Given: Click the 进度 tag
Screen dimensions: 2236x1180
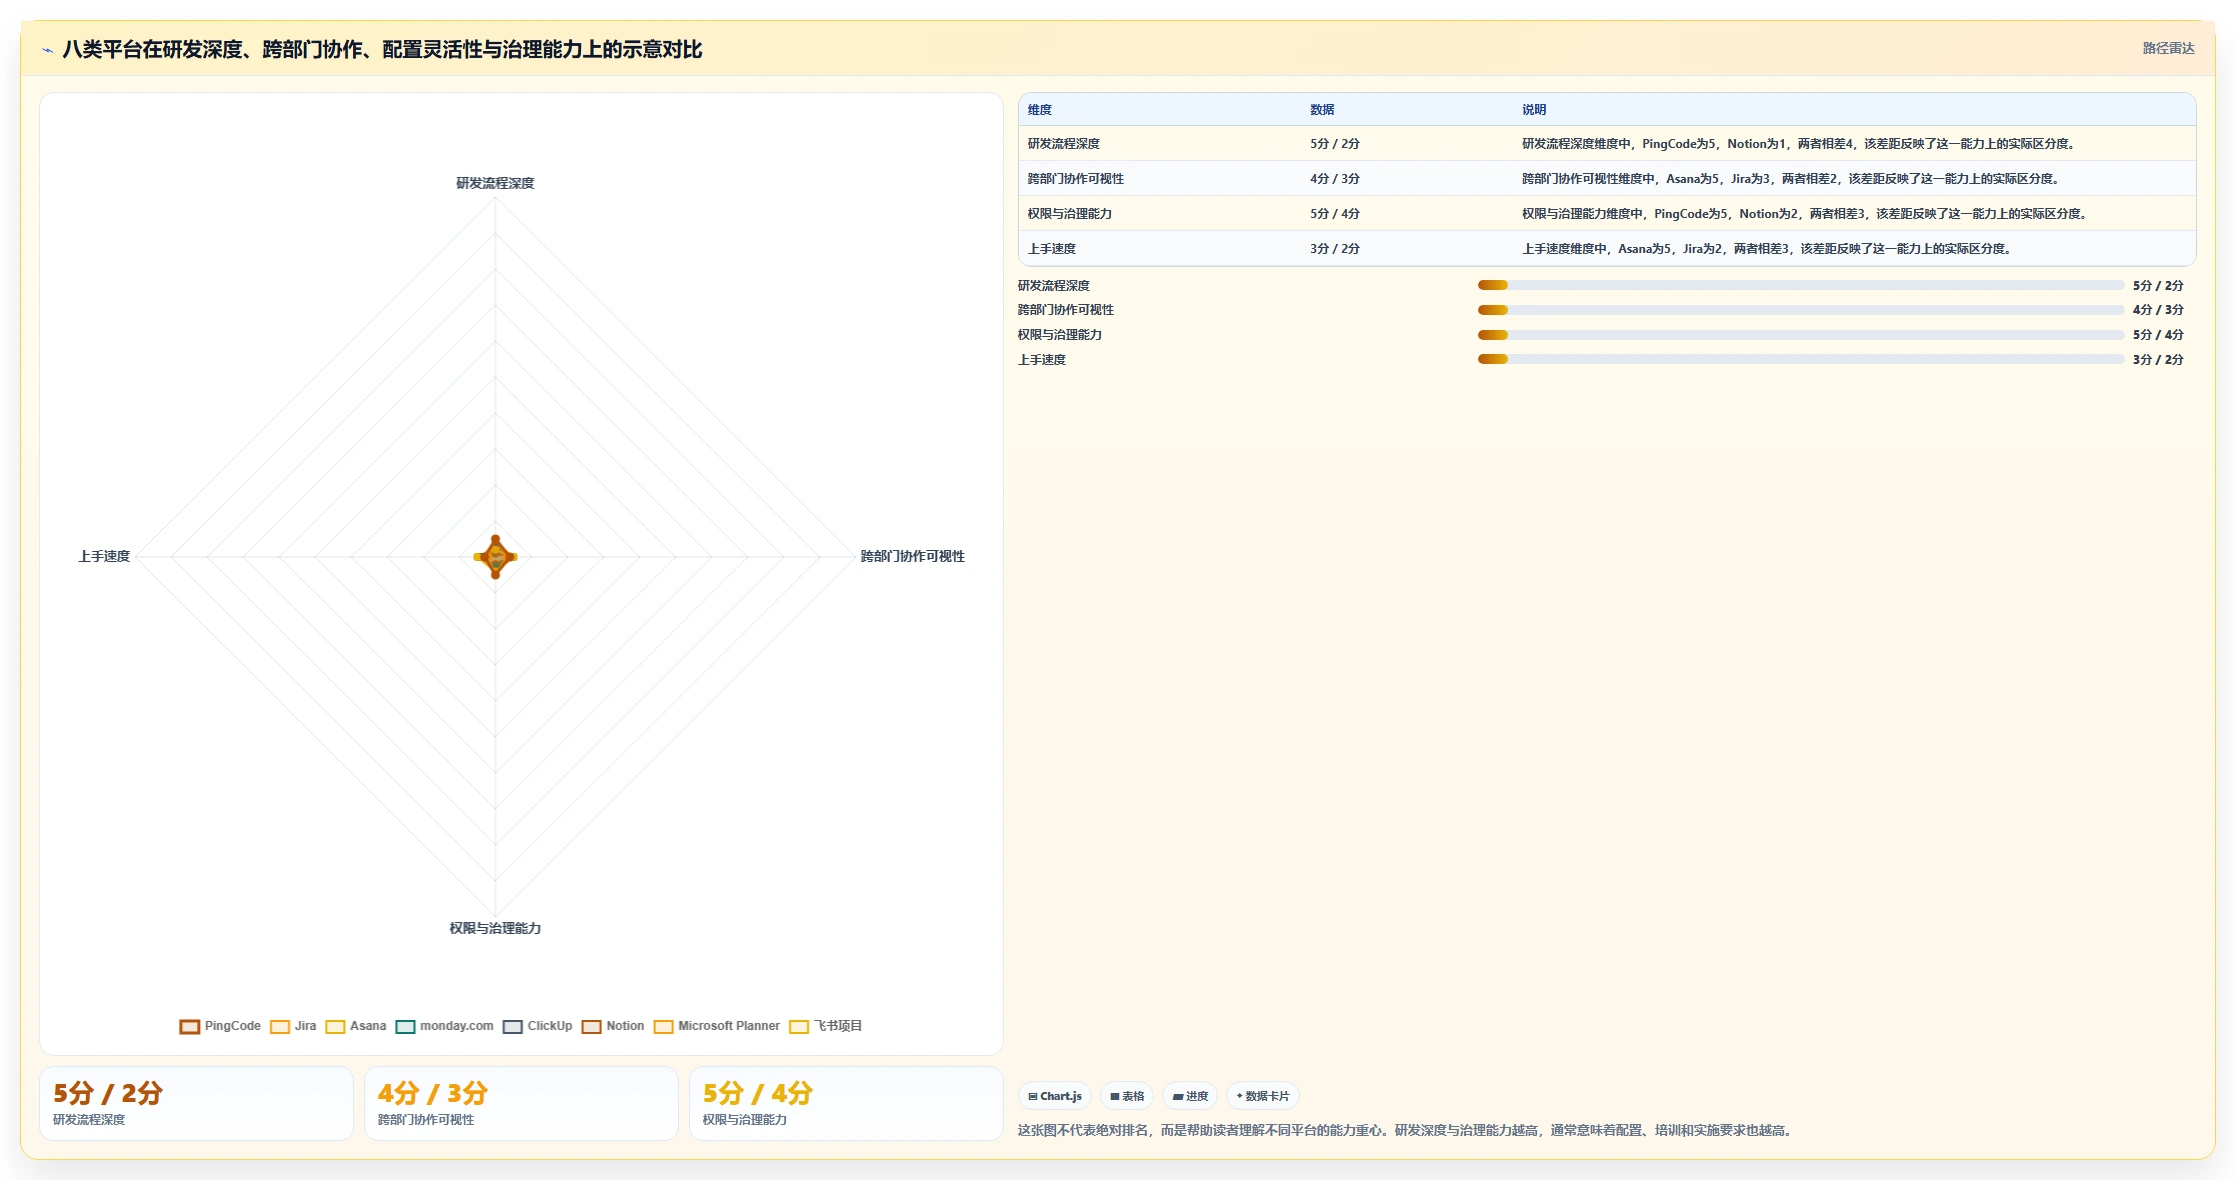Looking at the screenshot, I should click(x=1190, y=1096).
